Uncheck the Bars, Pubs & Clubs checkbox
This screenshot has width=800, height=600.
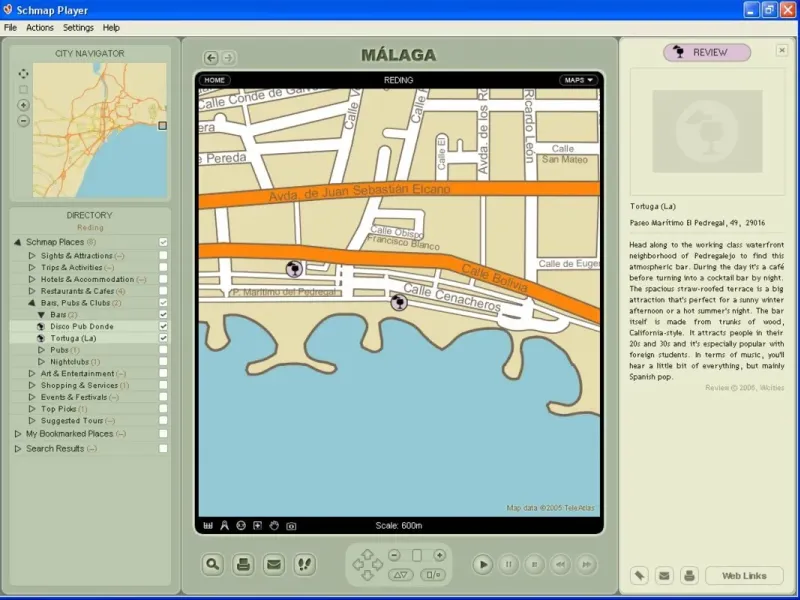pos(163,303)
